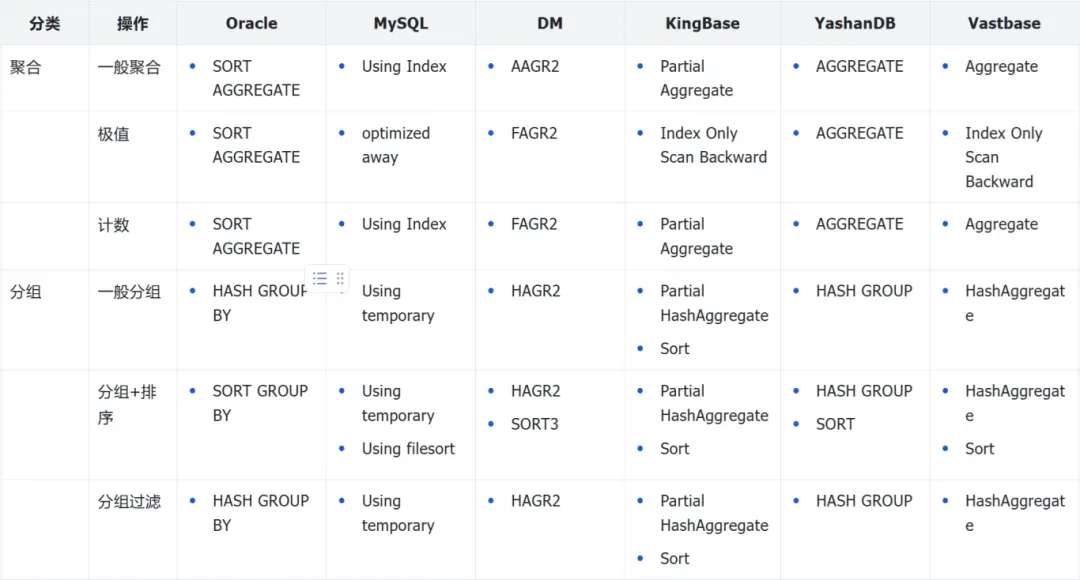Select the 'SORT GROUP BY' Oracle entry
1080x580 pixels.
tap(260, 403)
